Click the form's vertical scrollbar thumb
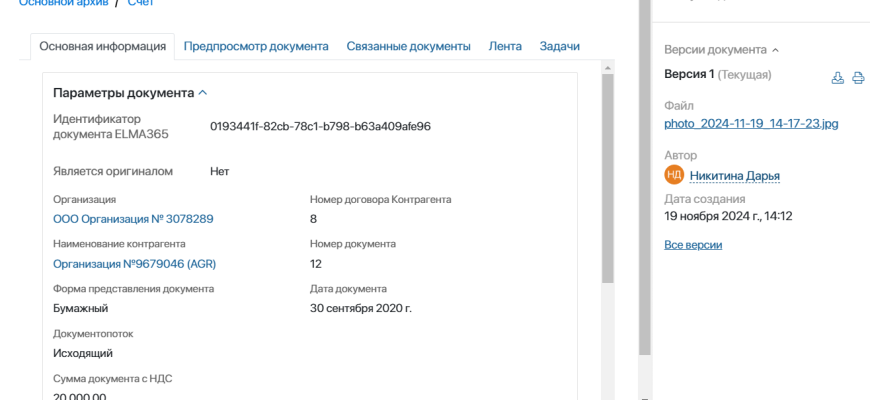Viewport: 870px width, 400px height. coord(606,180)
